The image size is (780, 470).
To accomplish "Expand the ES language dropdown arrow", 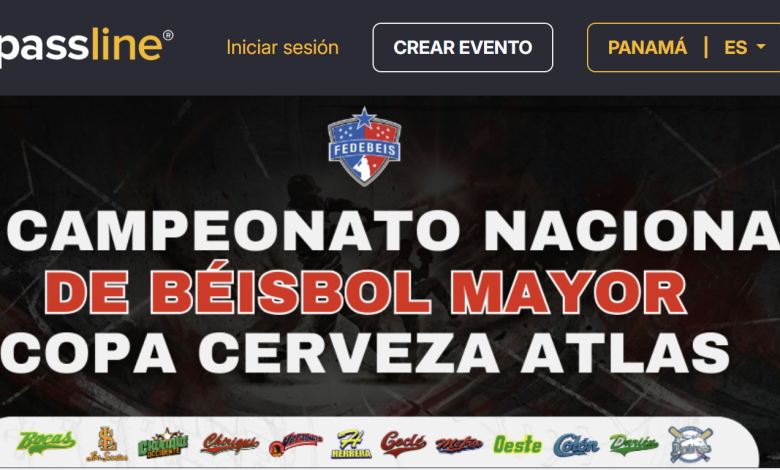I will [761, 47].
